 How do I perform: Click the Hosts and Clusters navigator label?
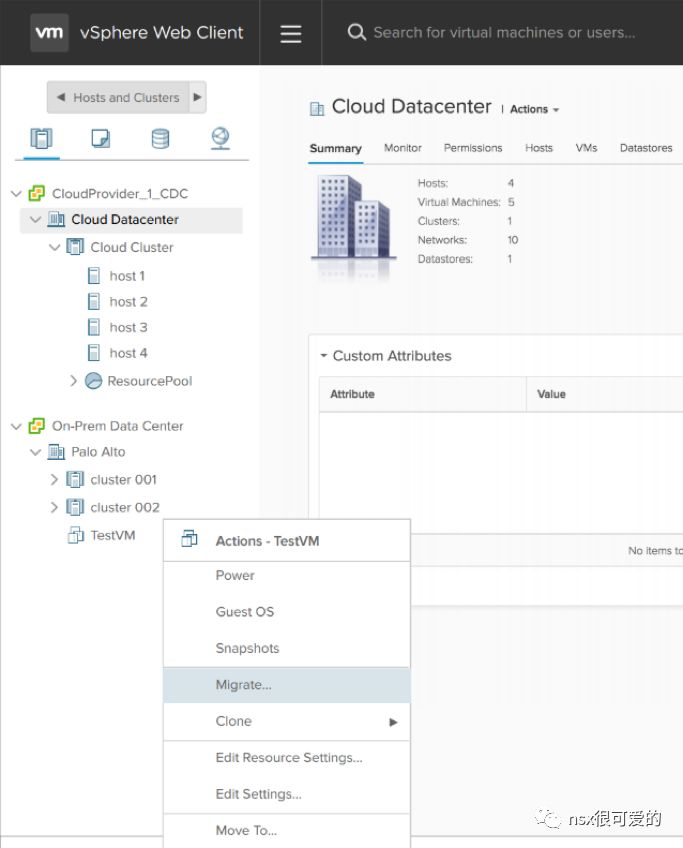coord(126,97)
